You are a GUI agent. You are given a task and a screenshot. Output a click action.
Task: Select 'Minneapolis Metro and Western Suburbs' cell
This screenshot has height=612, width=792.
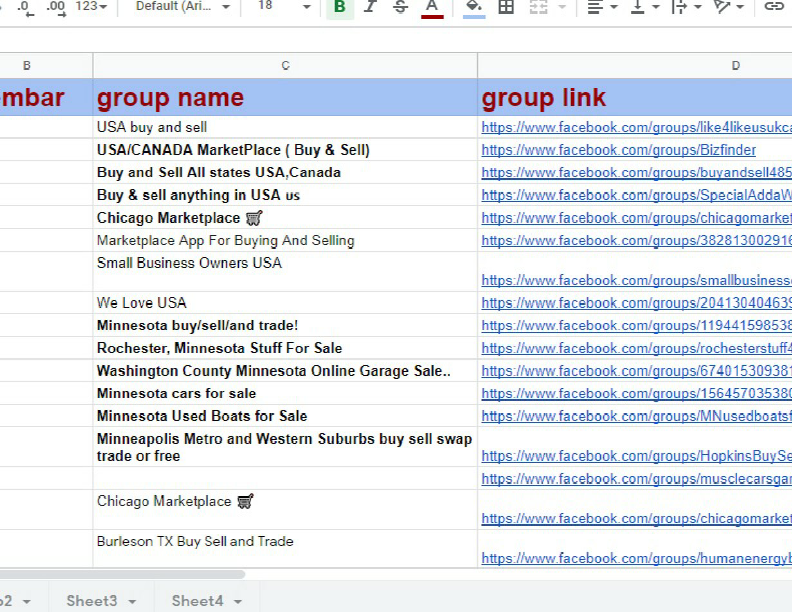[x=285, y=447]
